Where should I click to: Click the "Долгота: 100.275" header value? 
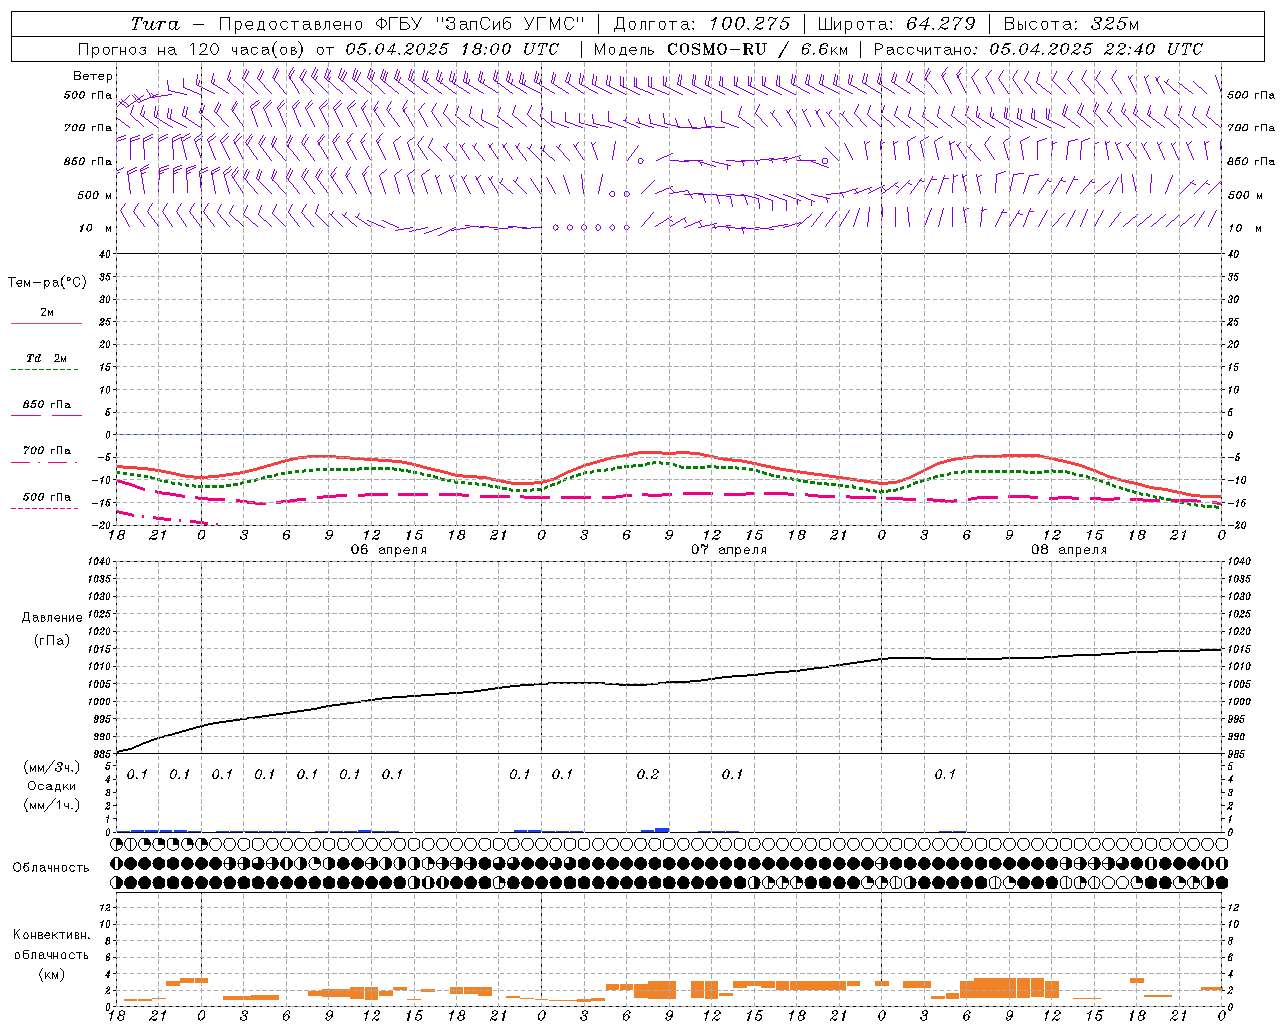tap(702, 24)
